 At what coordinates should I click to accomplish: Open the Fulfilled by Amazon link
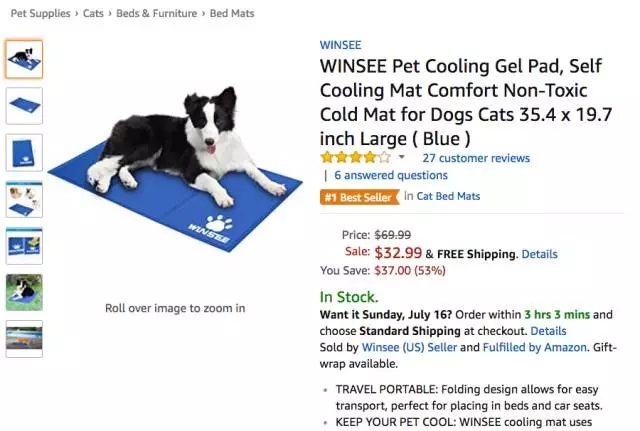pyautogui.click(x=535, y=347)
